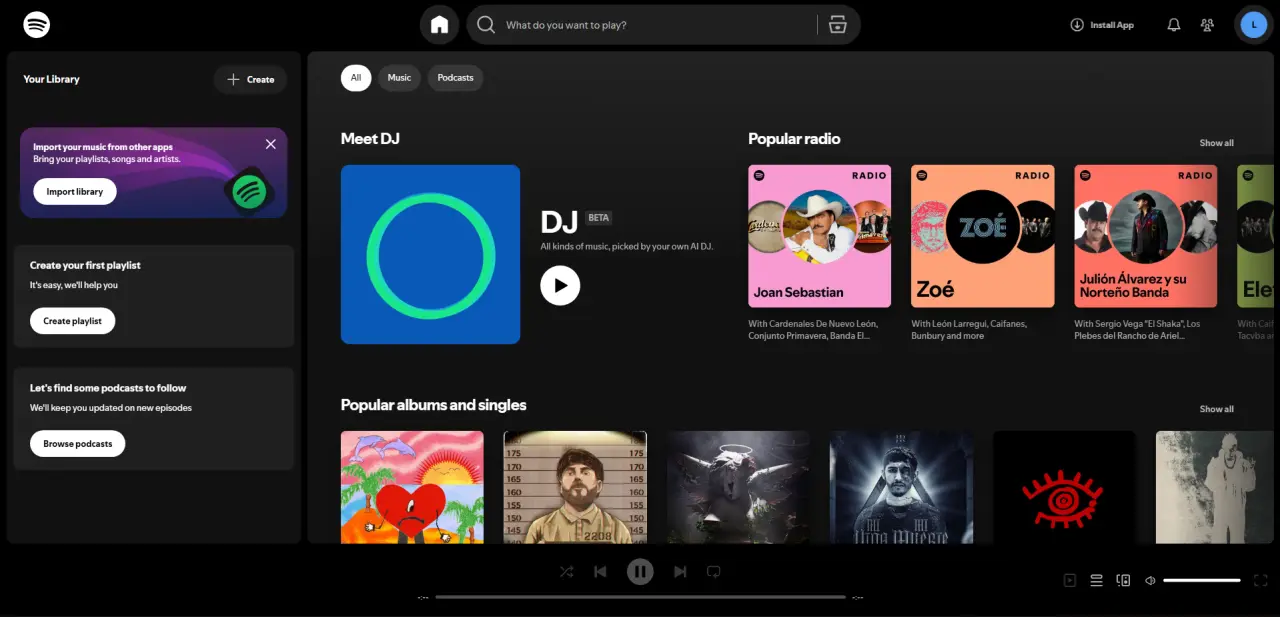Viewport: 1280px width, 617px height.
Task: Click the Your Library heading
Action: click(51, 79)
